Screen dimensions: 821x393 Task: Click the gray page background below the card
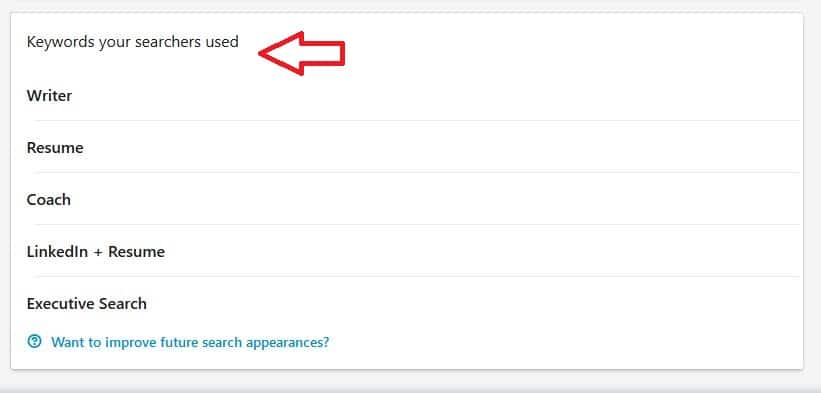(410, 382)
